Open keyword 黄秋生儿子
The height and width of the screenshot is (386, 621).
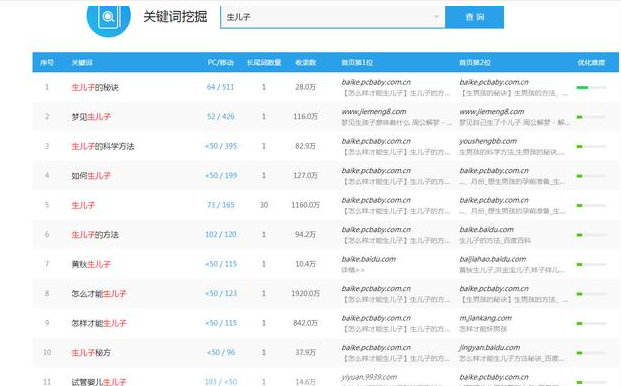pos(91,264)
